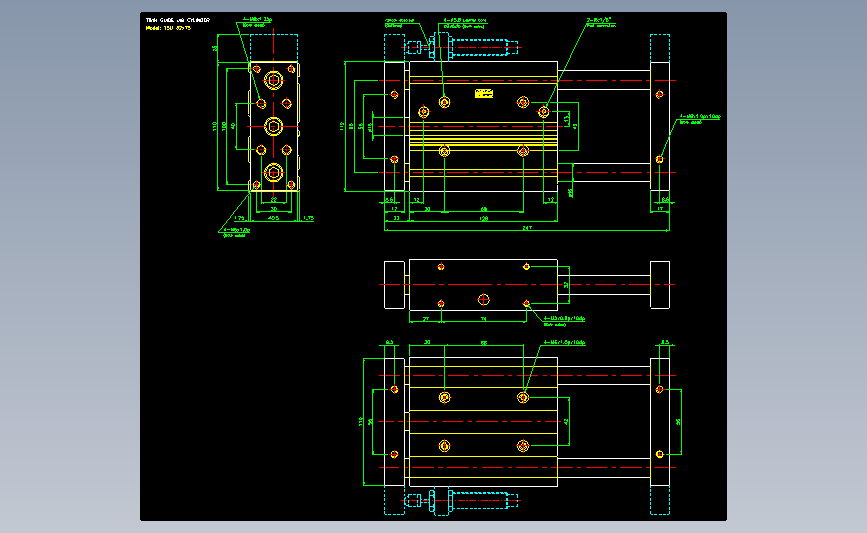
Task: Click the '35' dimension above the end view
Action: coord(215,48)
